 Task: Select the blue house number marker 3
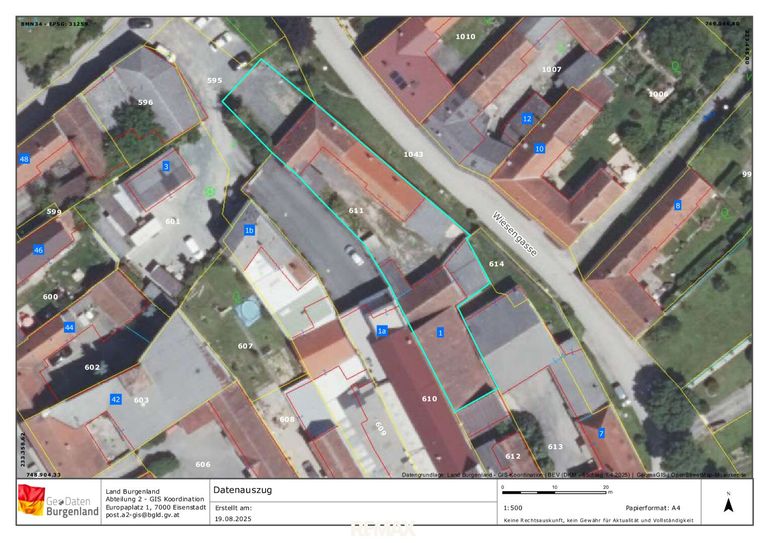pyautogui.click(x=166, y=166)
